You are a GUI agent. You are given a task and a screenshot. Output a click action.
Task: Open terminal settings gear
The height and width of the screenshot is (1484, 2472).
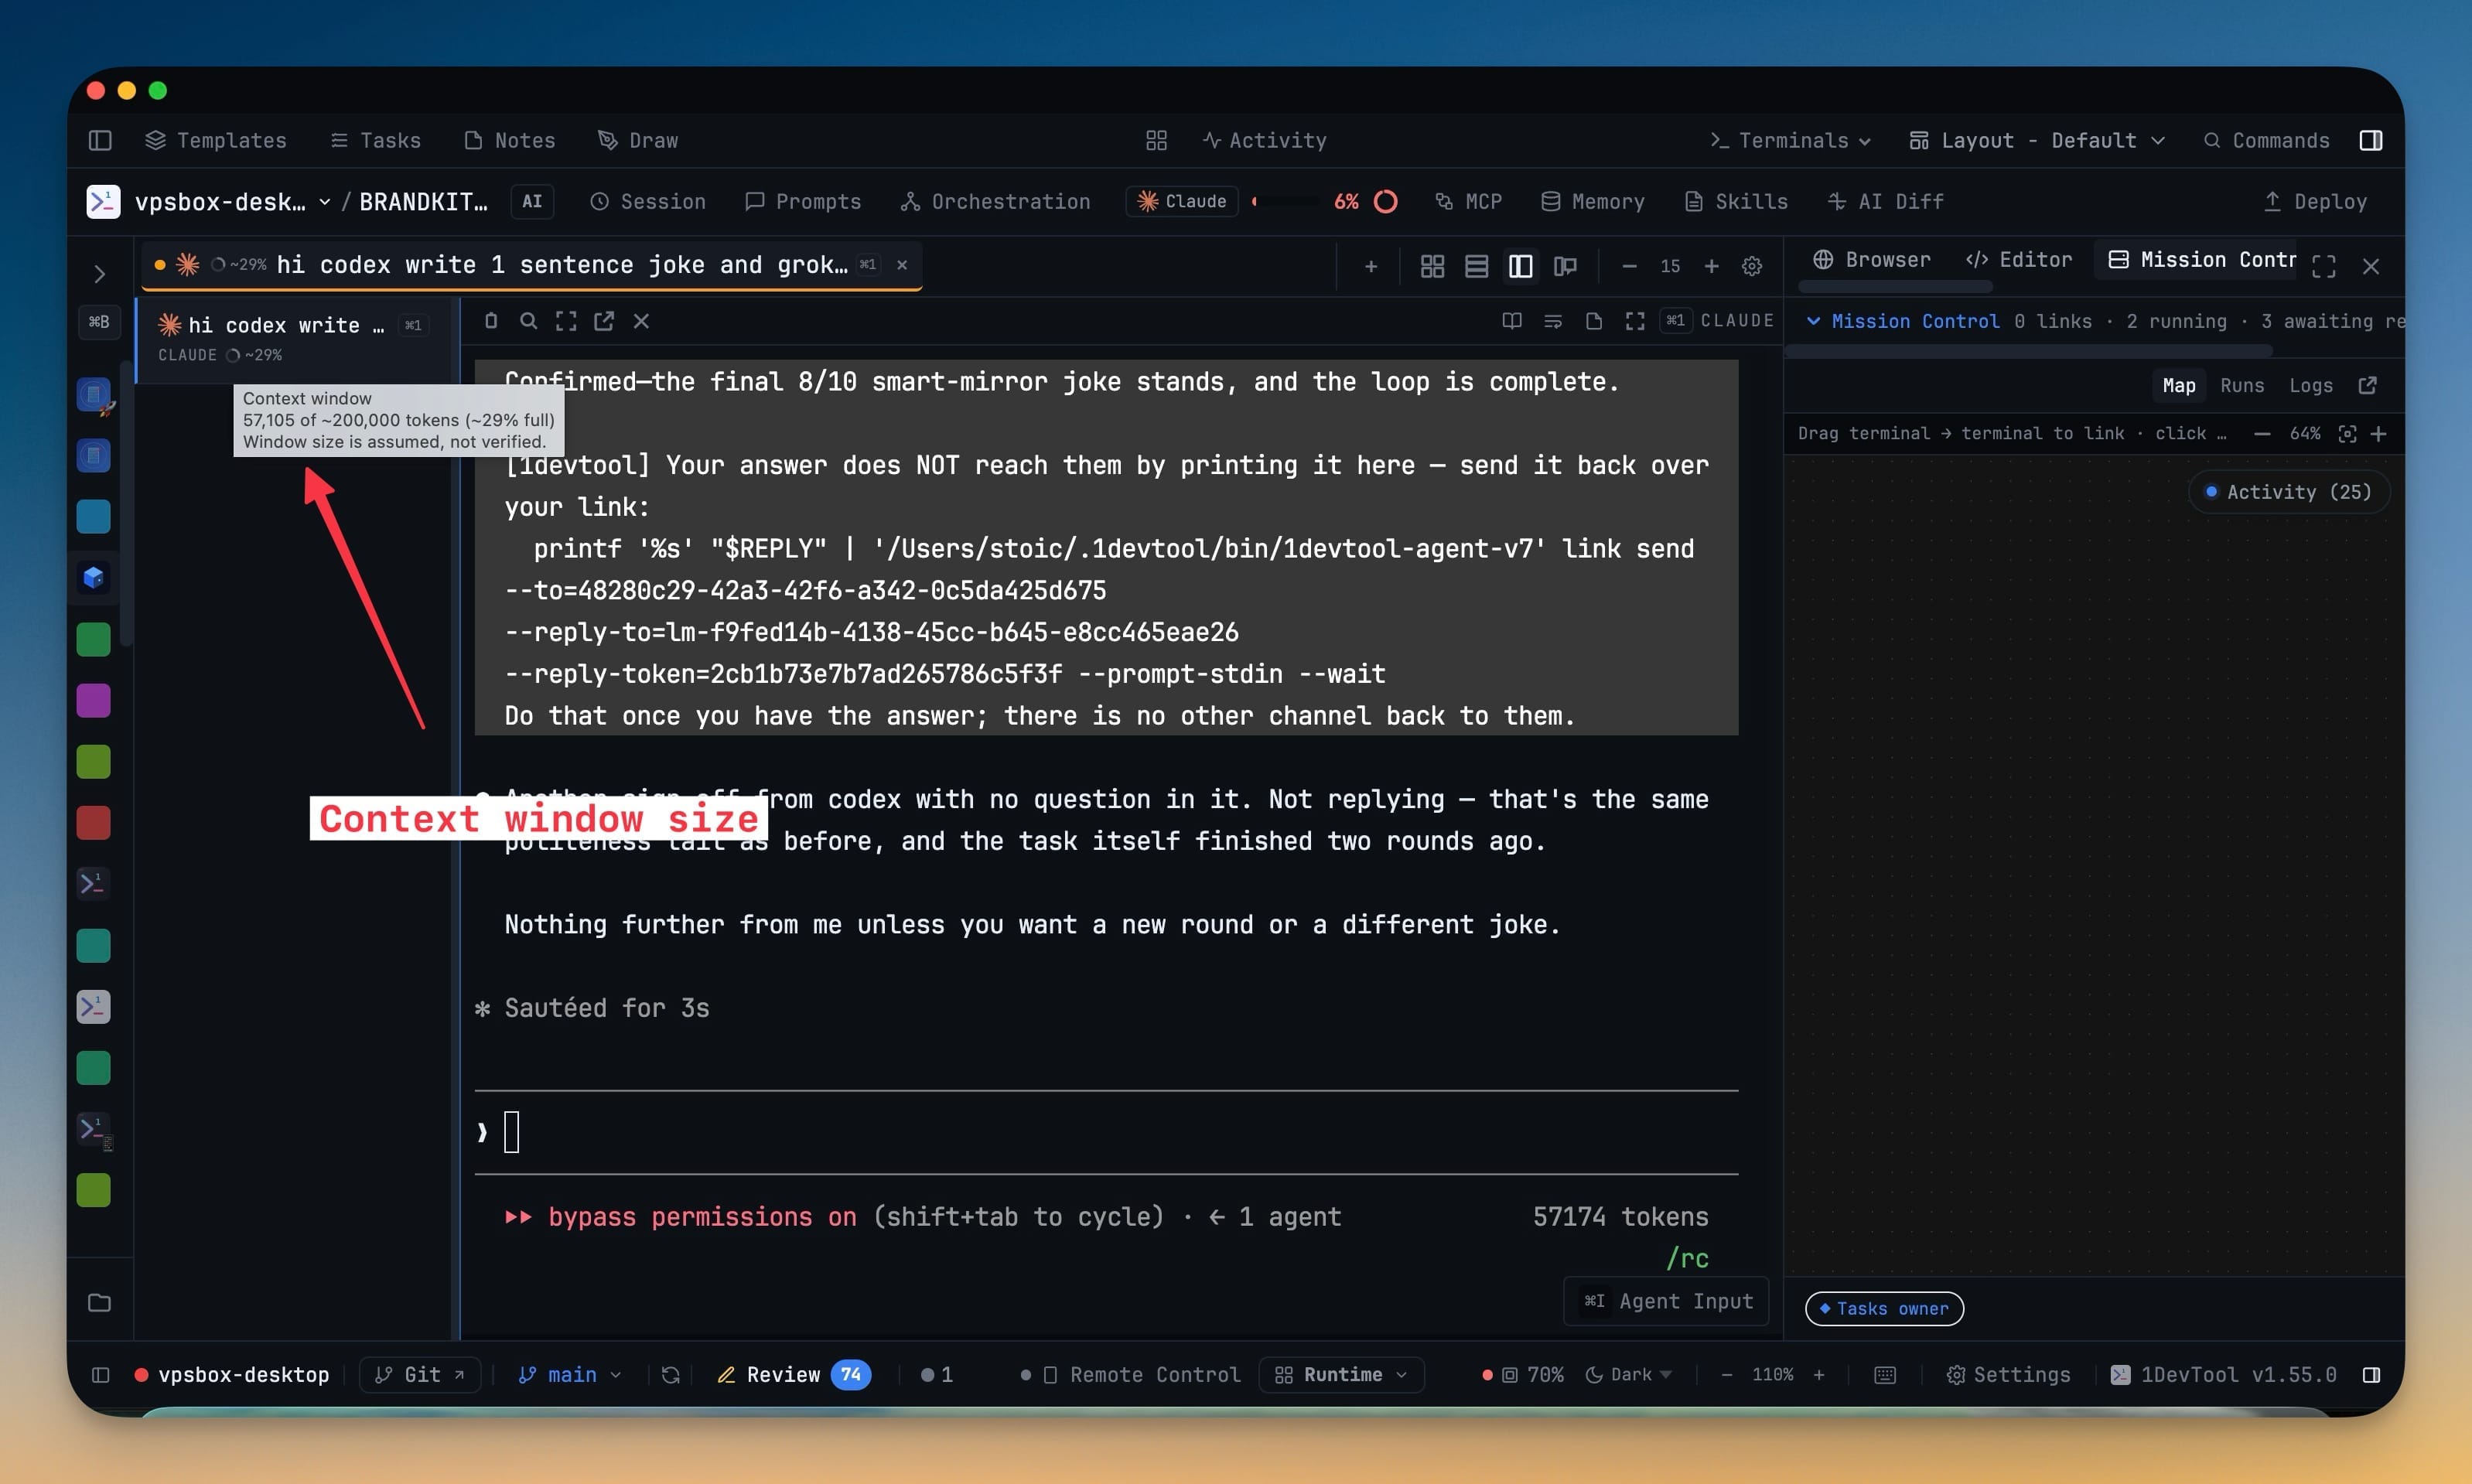1752,266
